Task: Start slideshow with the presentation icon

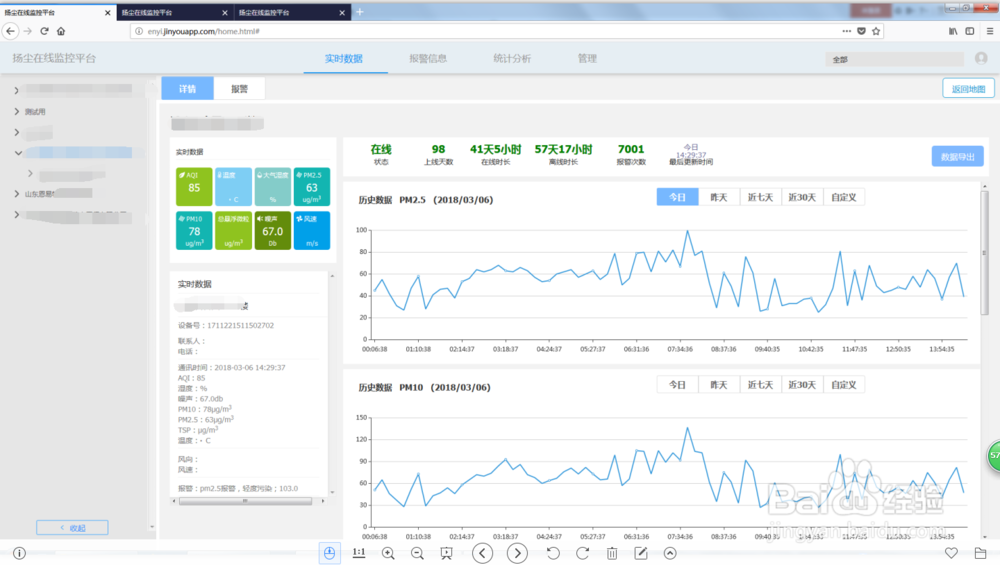Action: click(446, 554)
